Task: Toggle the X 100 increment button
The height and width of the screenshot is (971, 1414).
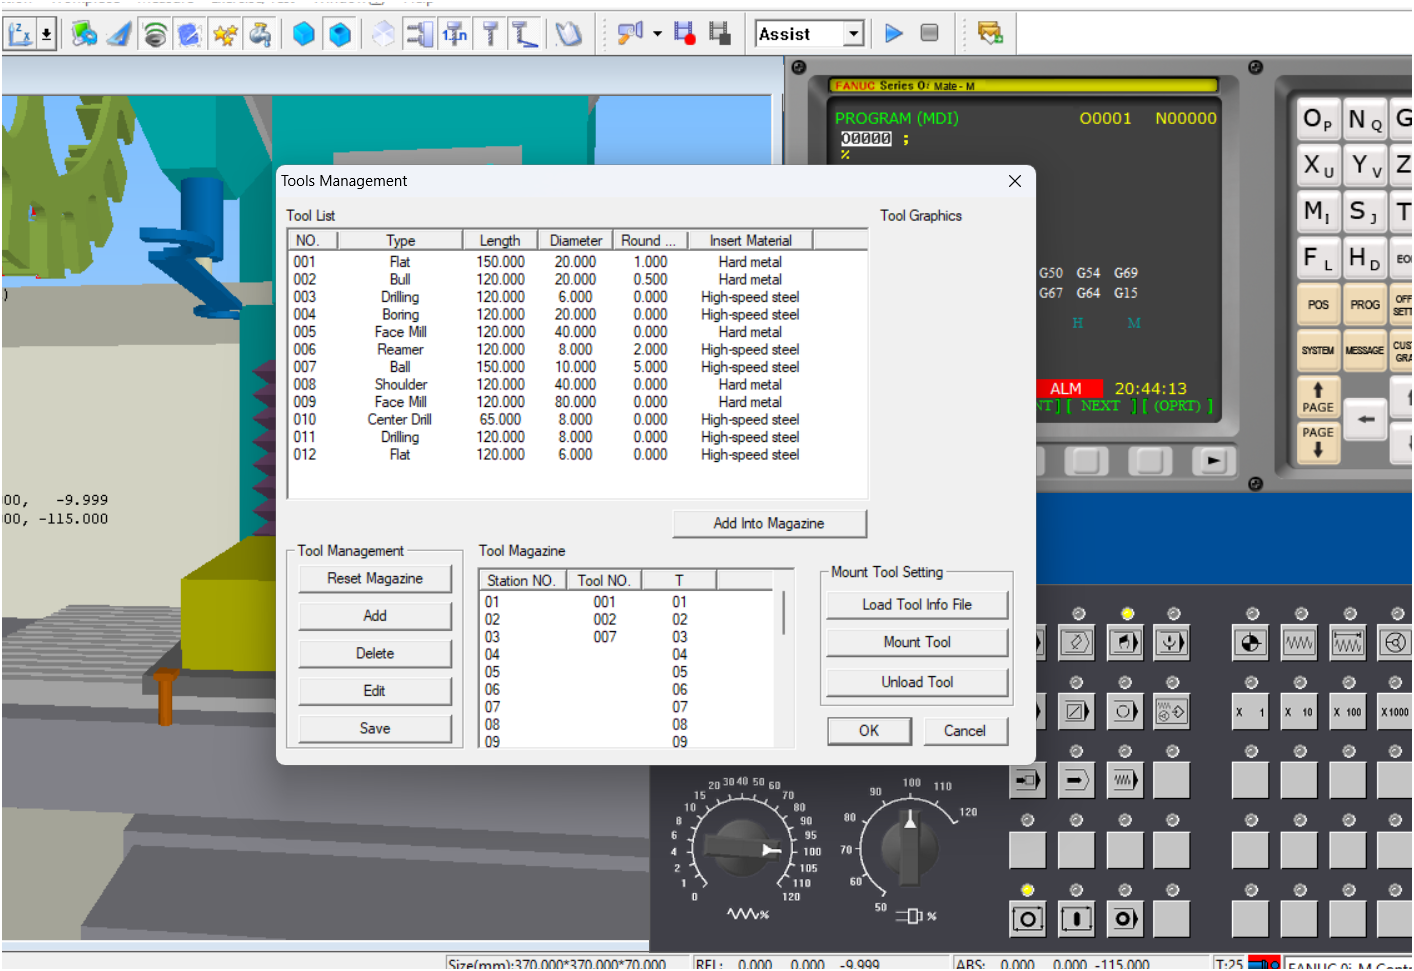Action: 1347,712
